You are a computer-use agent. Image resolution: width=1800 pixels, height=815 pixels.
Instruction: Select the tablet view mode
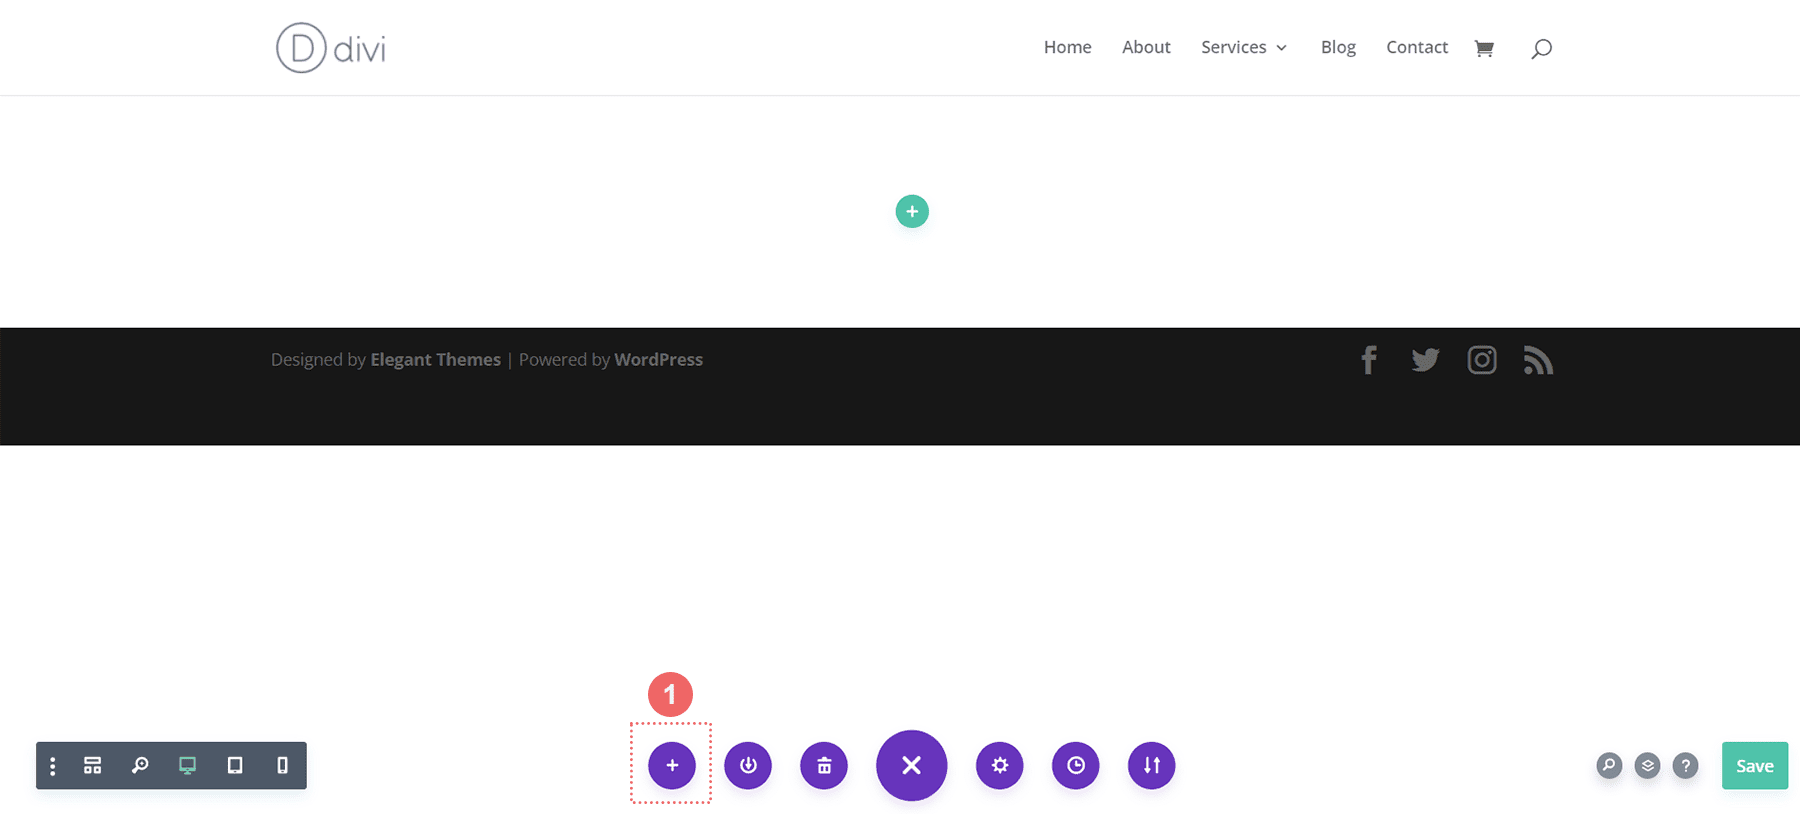[x=235, y=766]
